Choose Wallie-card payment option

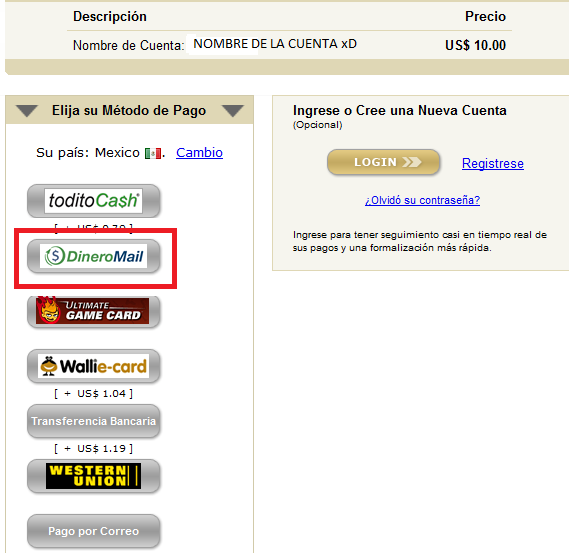click(x=94, y=366)
